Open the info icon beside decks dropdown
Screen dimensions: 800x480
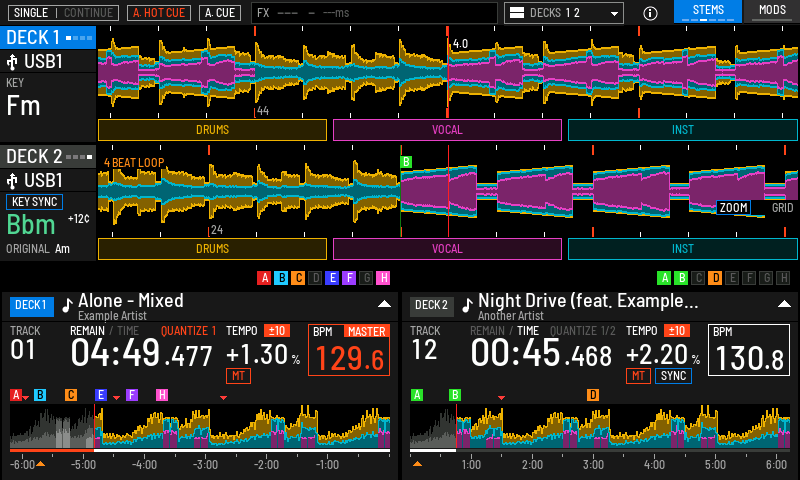650,13
